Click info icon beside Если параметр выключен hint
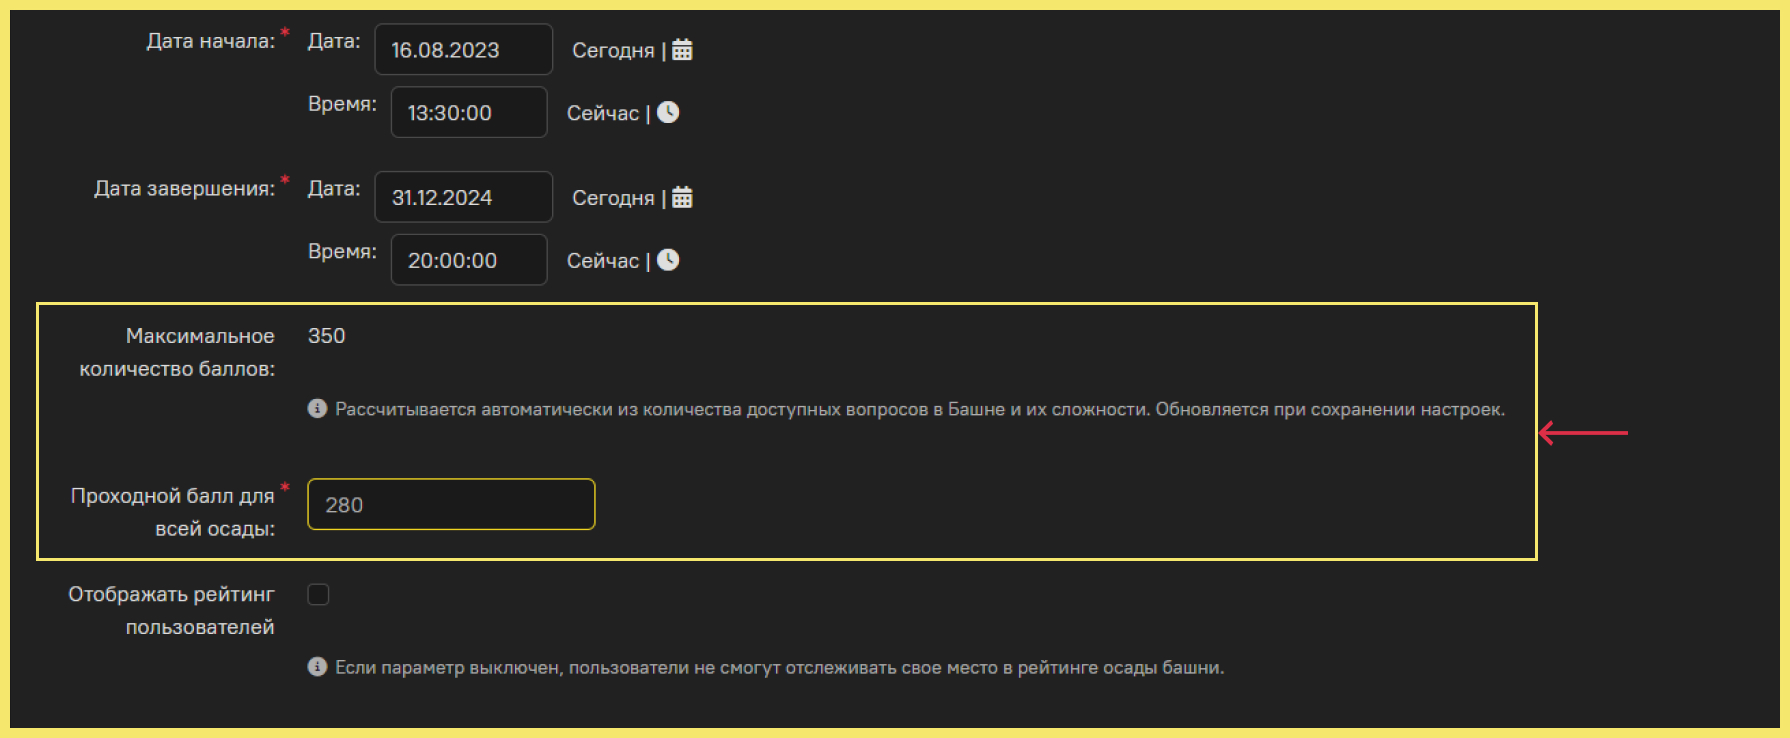1790x738 pixels. pos(317,666)
